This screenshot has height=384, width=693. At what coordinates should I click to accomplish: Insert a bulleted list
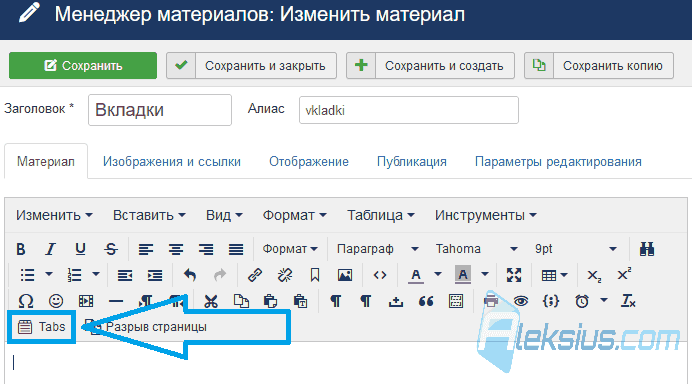(27, 275)
